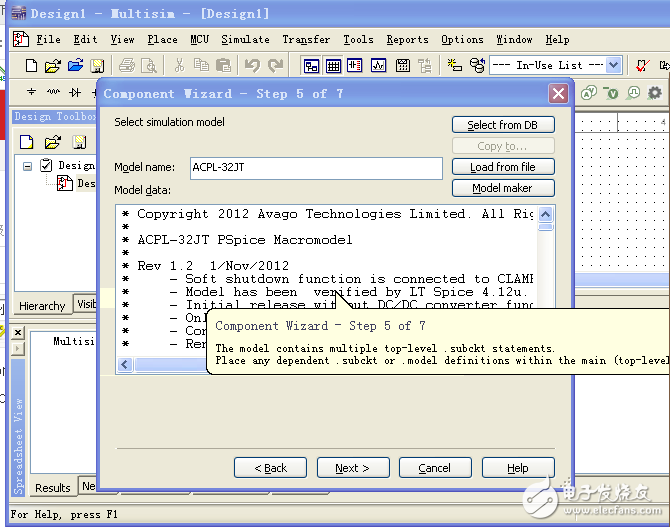Click the Cut scissors icon
This screenshot has height=527, width=670.
tap(179, 65)
